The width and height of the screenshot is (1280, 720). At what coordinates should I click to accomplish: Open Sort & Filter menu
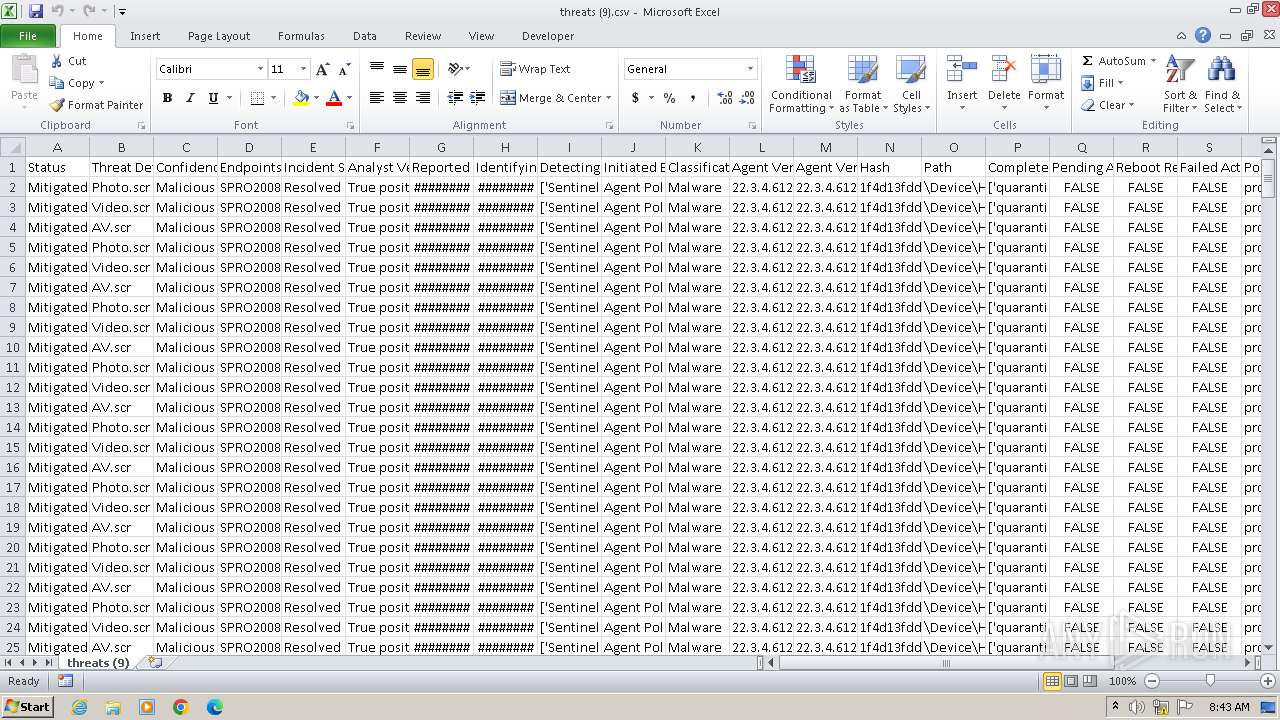click(x=1180, y=84)
